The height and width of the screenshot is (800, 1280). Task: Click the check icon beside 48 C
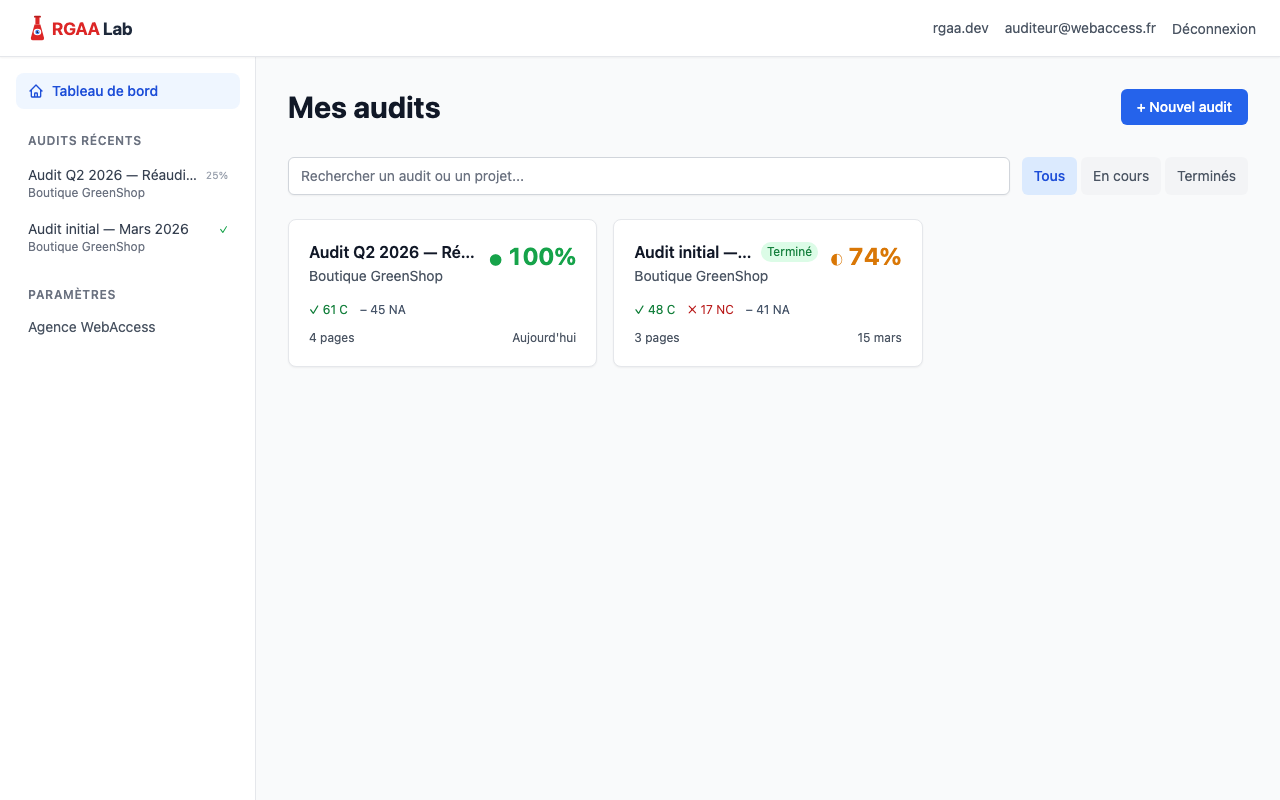[x=640, y=309]
